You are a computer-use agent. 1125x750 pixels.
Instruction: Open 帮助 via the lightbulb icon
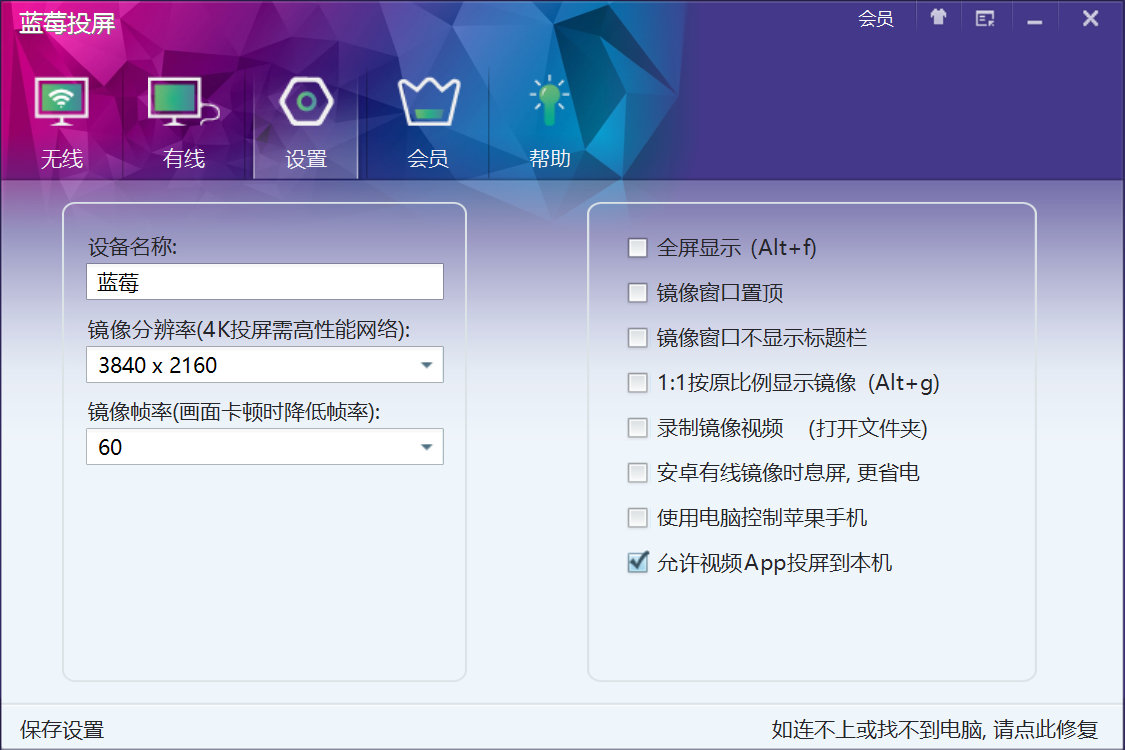pos(548,100)
